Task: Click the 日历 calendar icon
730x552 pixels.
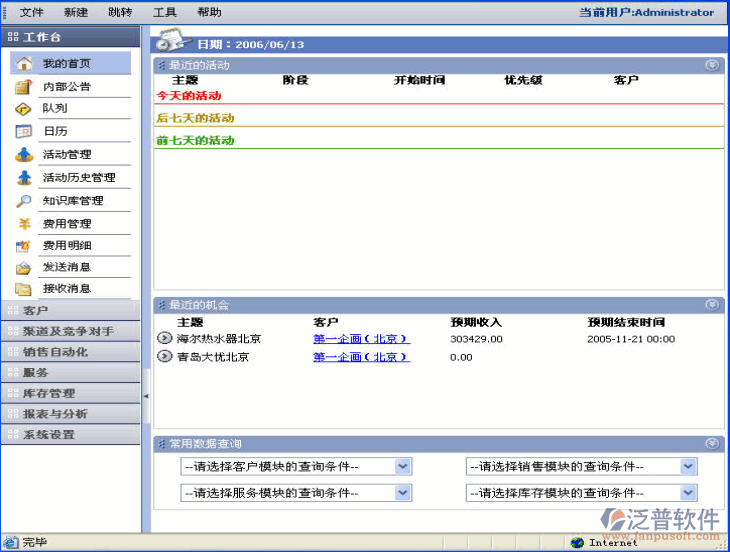Action: tap(24, 132)
